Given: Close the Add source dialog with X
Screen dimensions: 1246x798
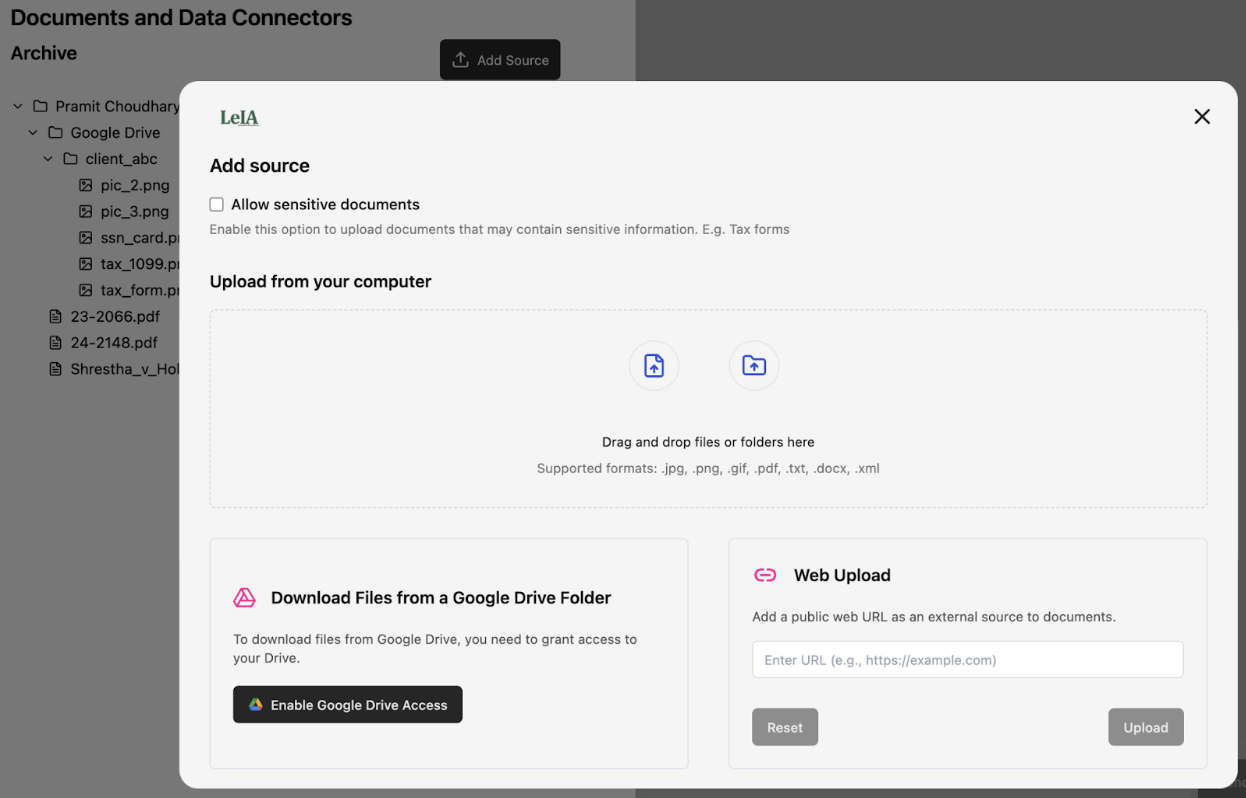Looking at the screenshot, I should [1202, 117].
